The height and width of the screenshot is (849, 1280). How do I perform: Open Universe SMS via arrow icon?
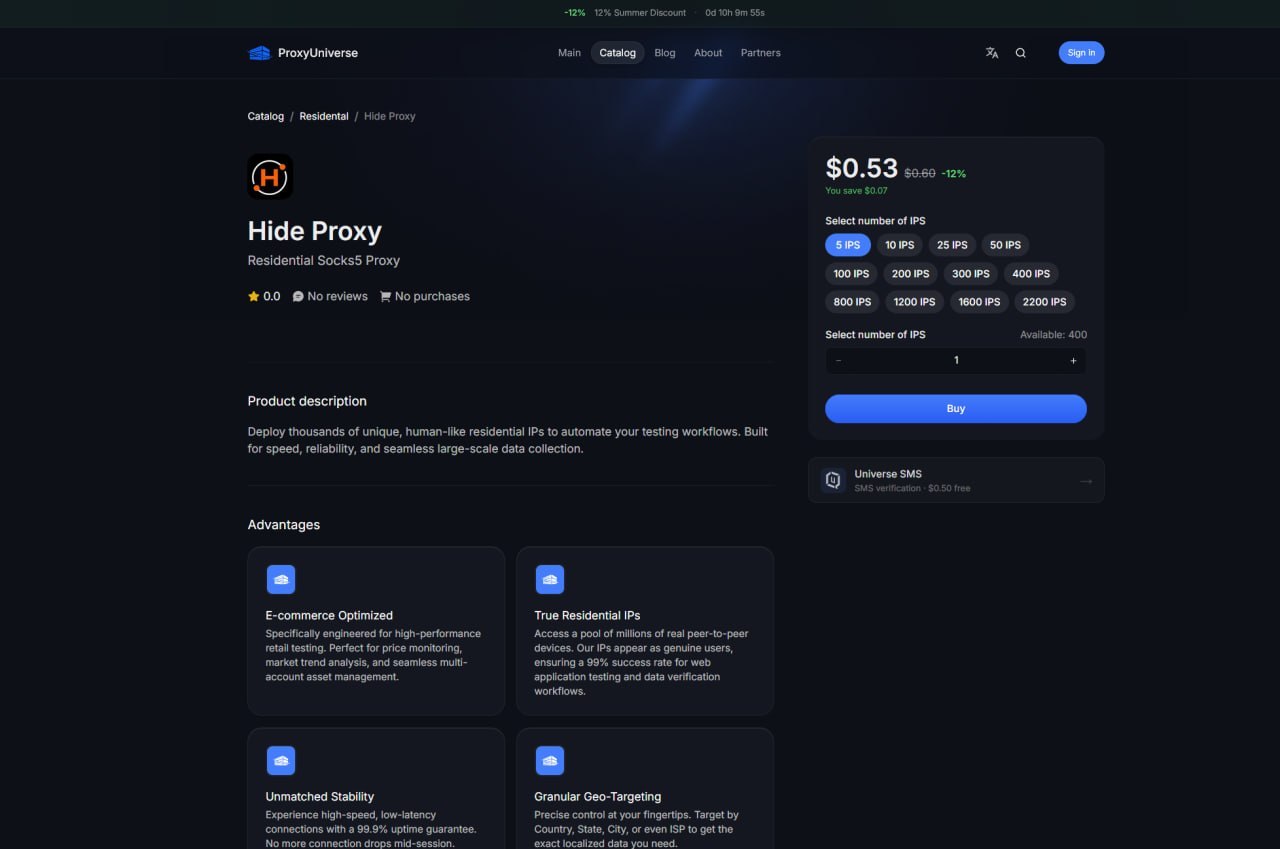tap(1086, 481)
